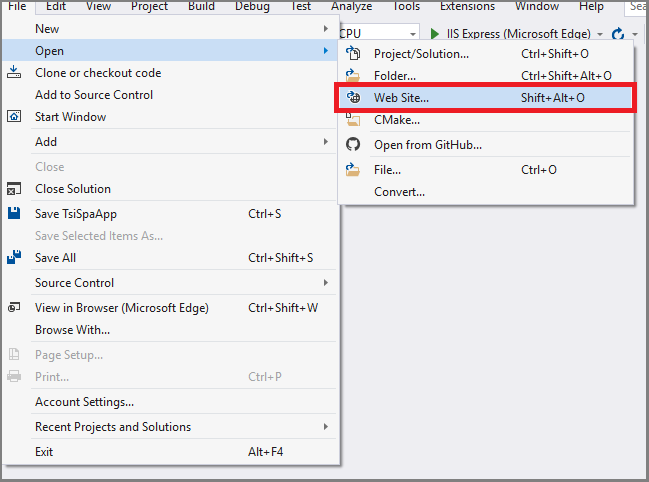Click the Start Window home icon
649x482 pixels.
click(14, 117)
